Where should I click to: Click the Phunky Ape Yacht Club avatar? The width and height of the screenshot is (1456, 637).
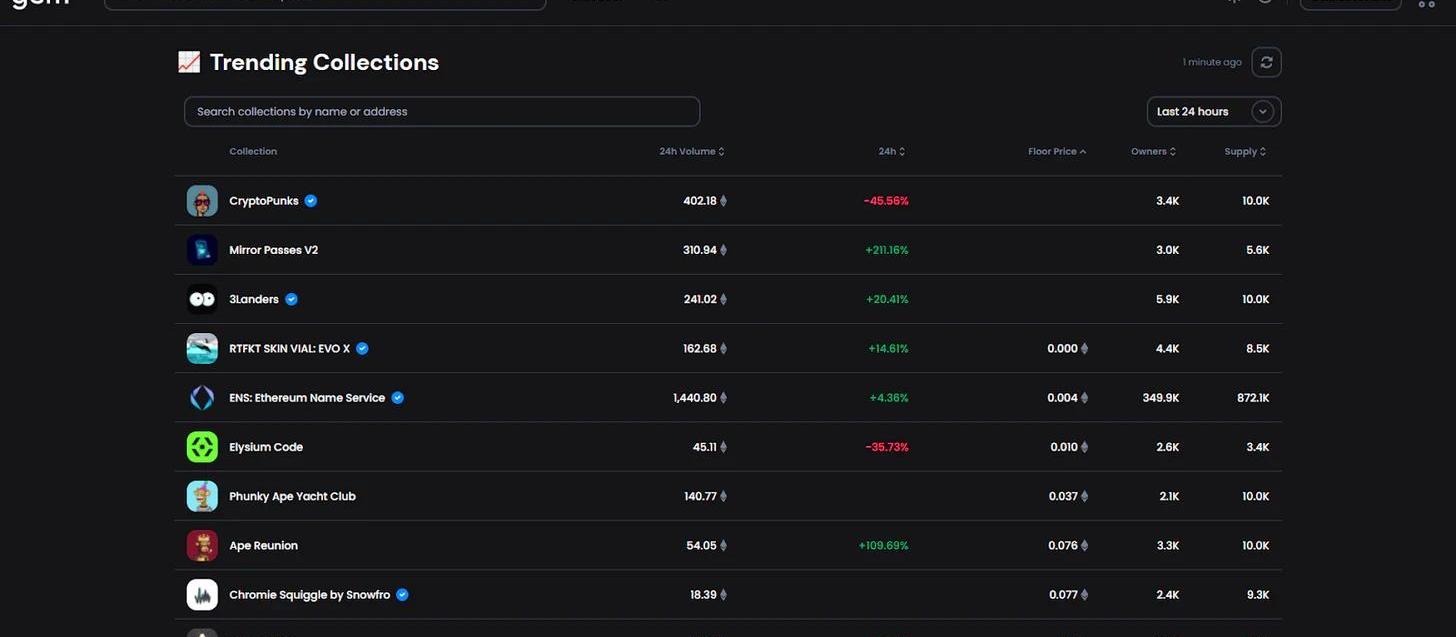(x=202, y=496)
